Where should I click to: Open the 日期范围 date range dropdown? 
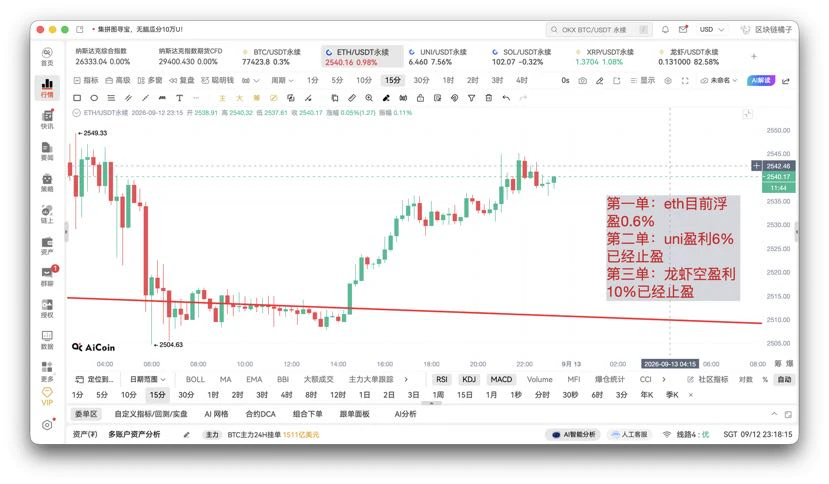[x=148, y=379]
